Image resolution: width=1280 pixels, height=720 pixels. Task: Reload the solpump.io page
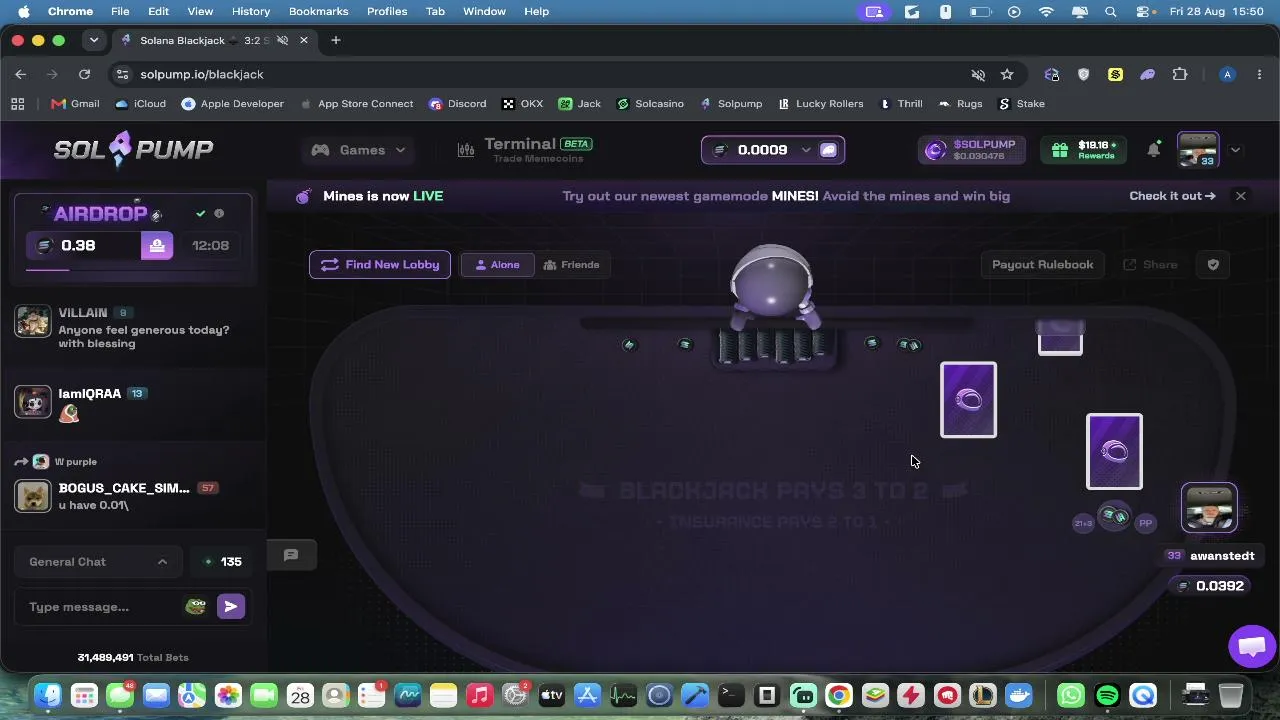(84, 74)
